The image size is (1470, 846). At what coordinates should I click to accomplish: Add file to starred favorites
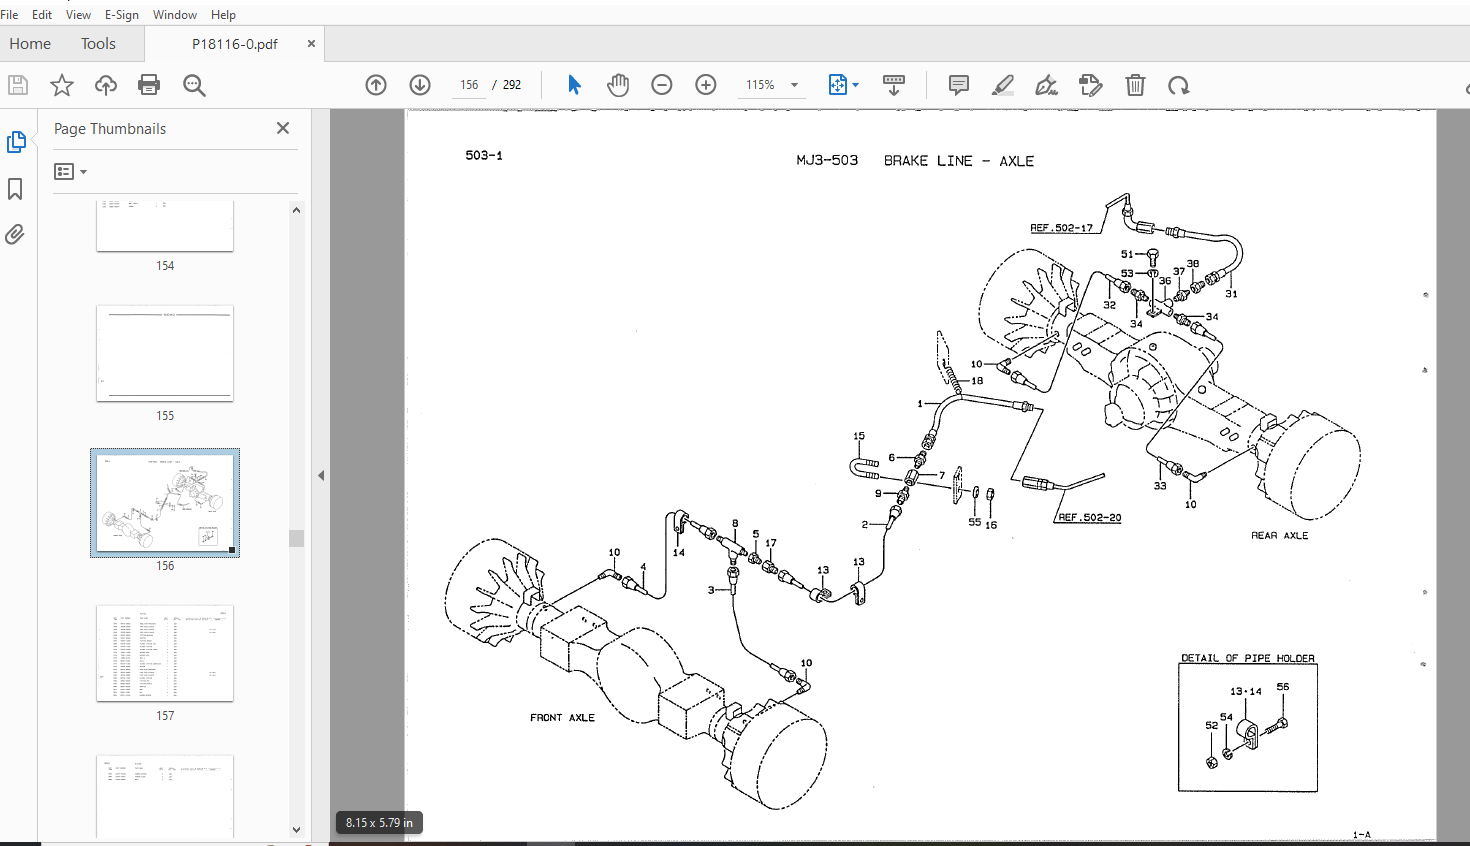[x=62, y=85]
